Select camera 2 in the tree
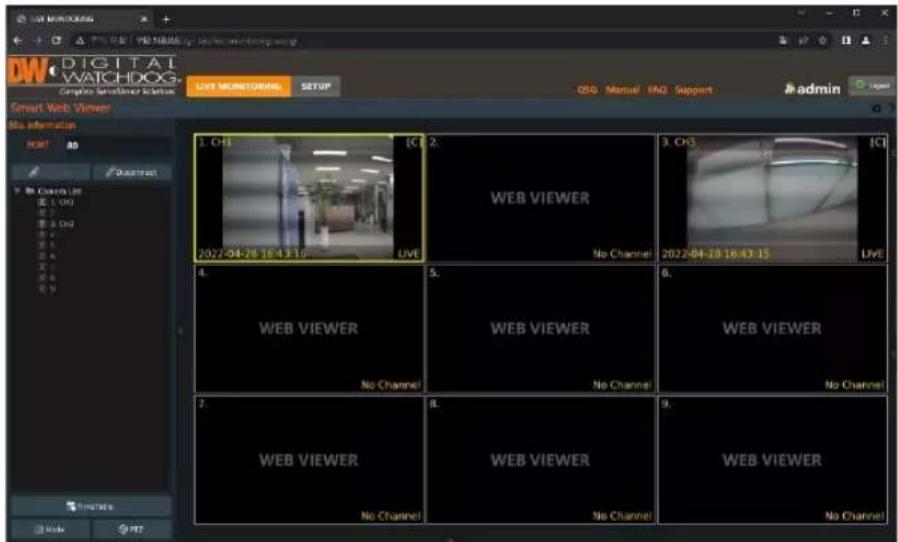The width and height of the screenshot is (898, 542). coord(48,213)
